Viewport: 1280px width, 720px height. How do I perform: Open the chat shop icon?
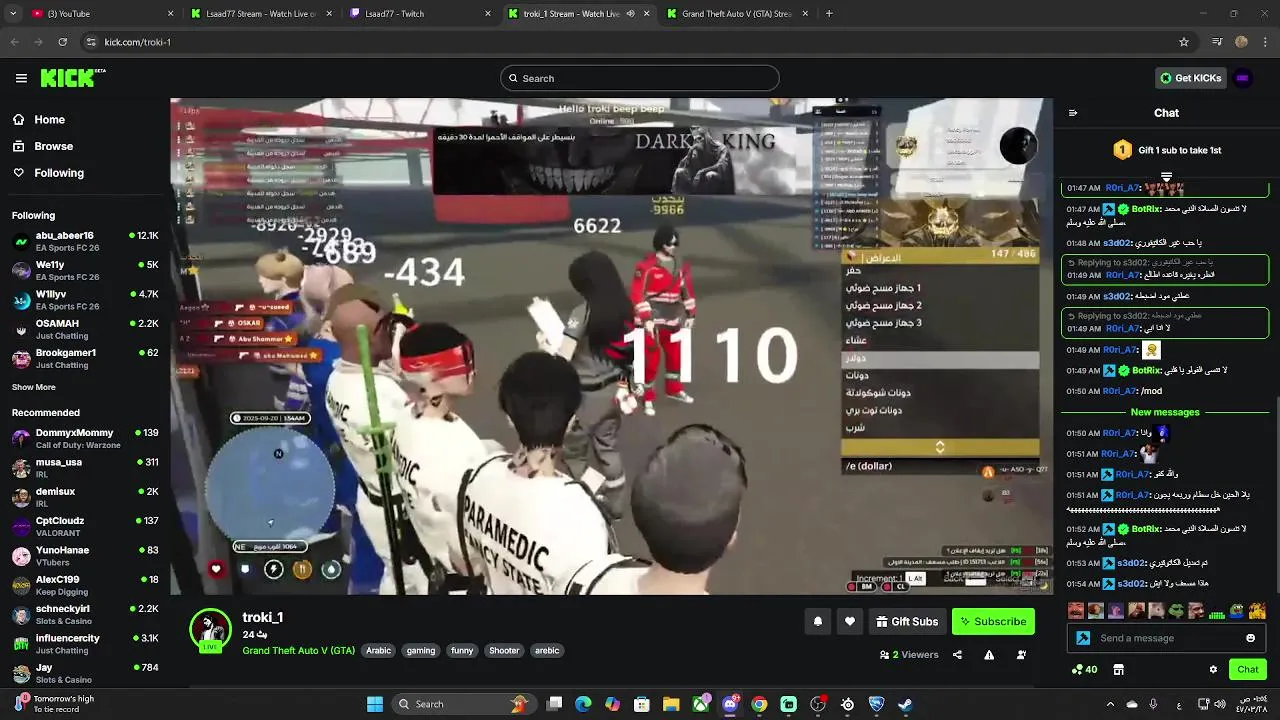[x=1118, y=669]
